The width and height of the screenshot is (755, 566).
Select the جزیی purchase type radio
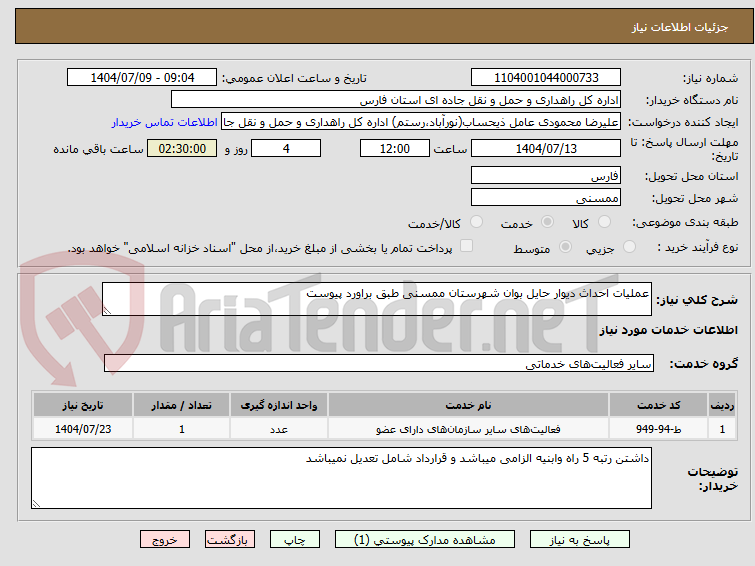click(629, 247)
